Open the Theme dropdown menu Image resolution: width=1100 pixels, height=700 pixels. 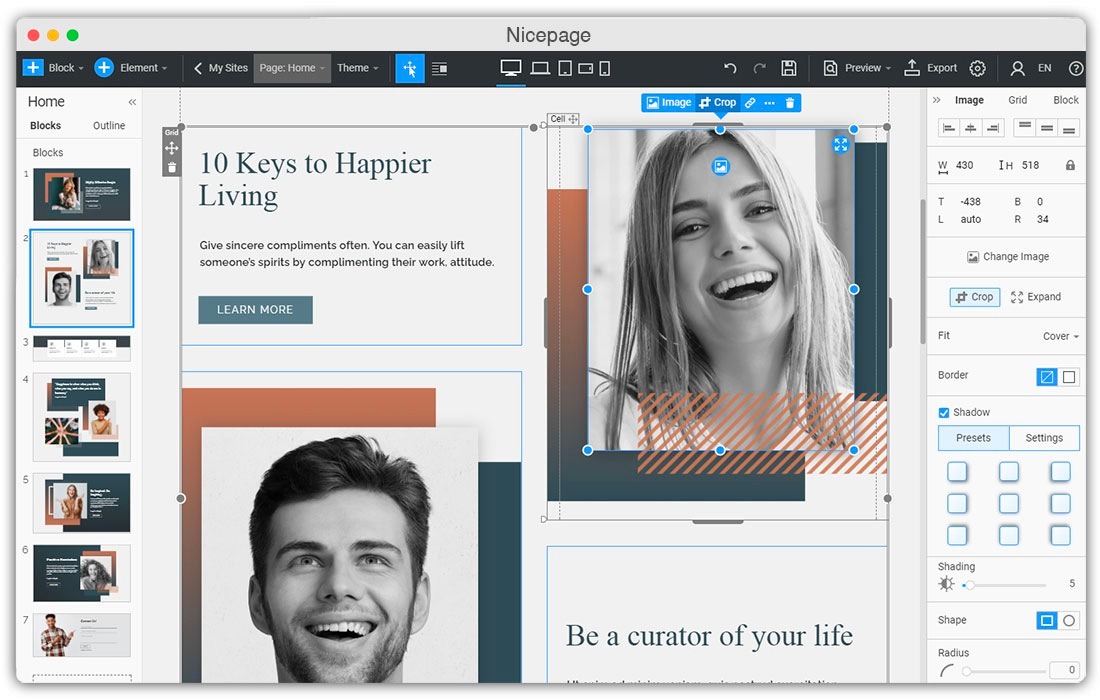357,68
